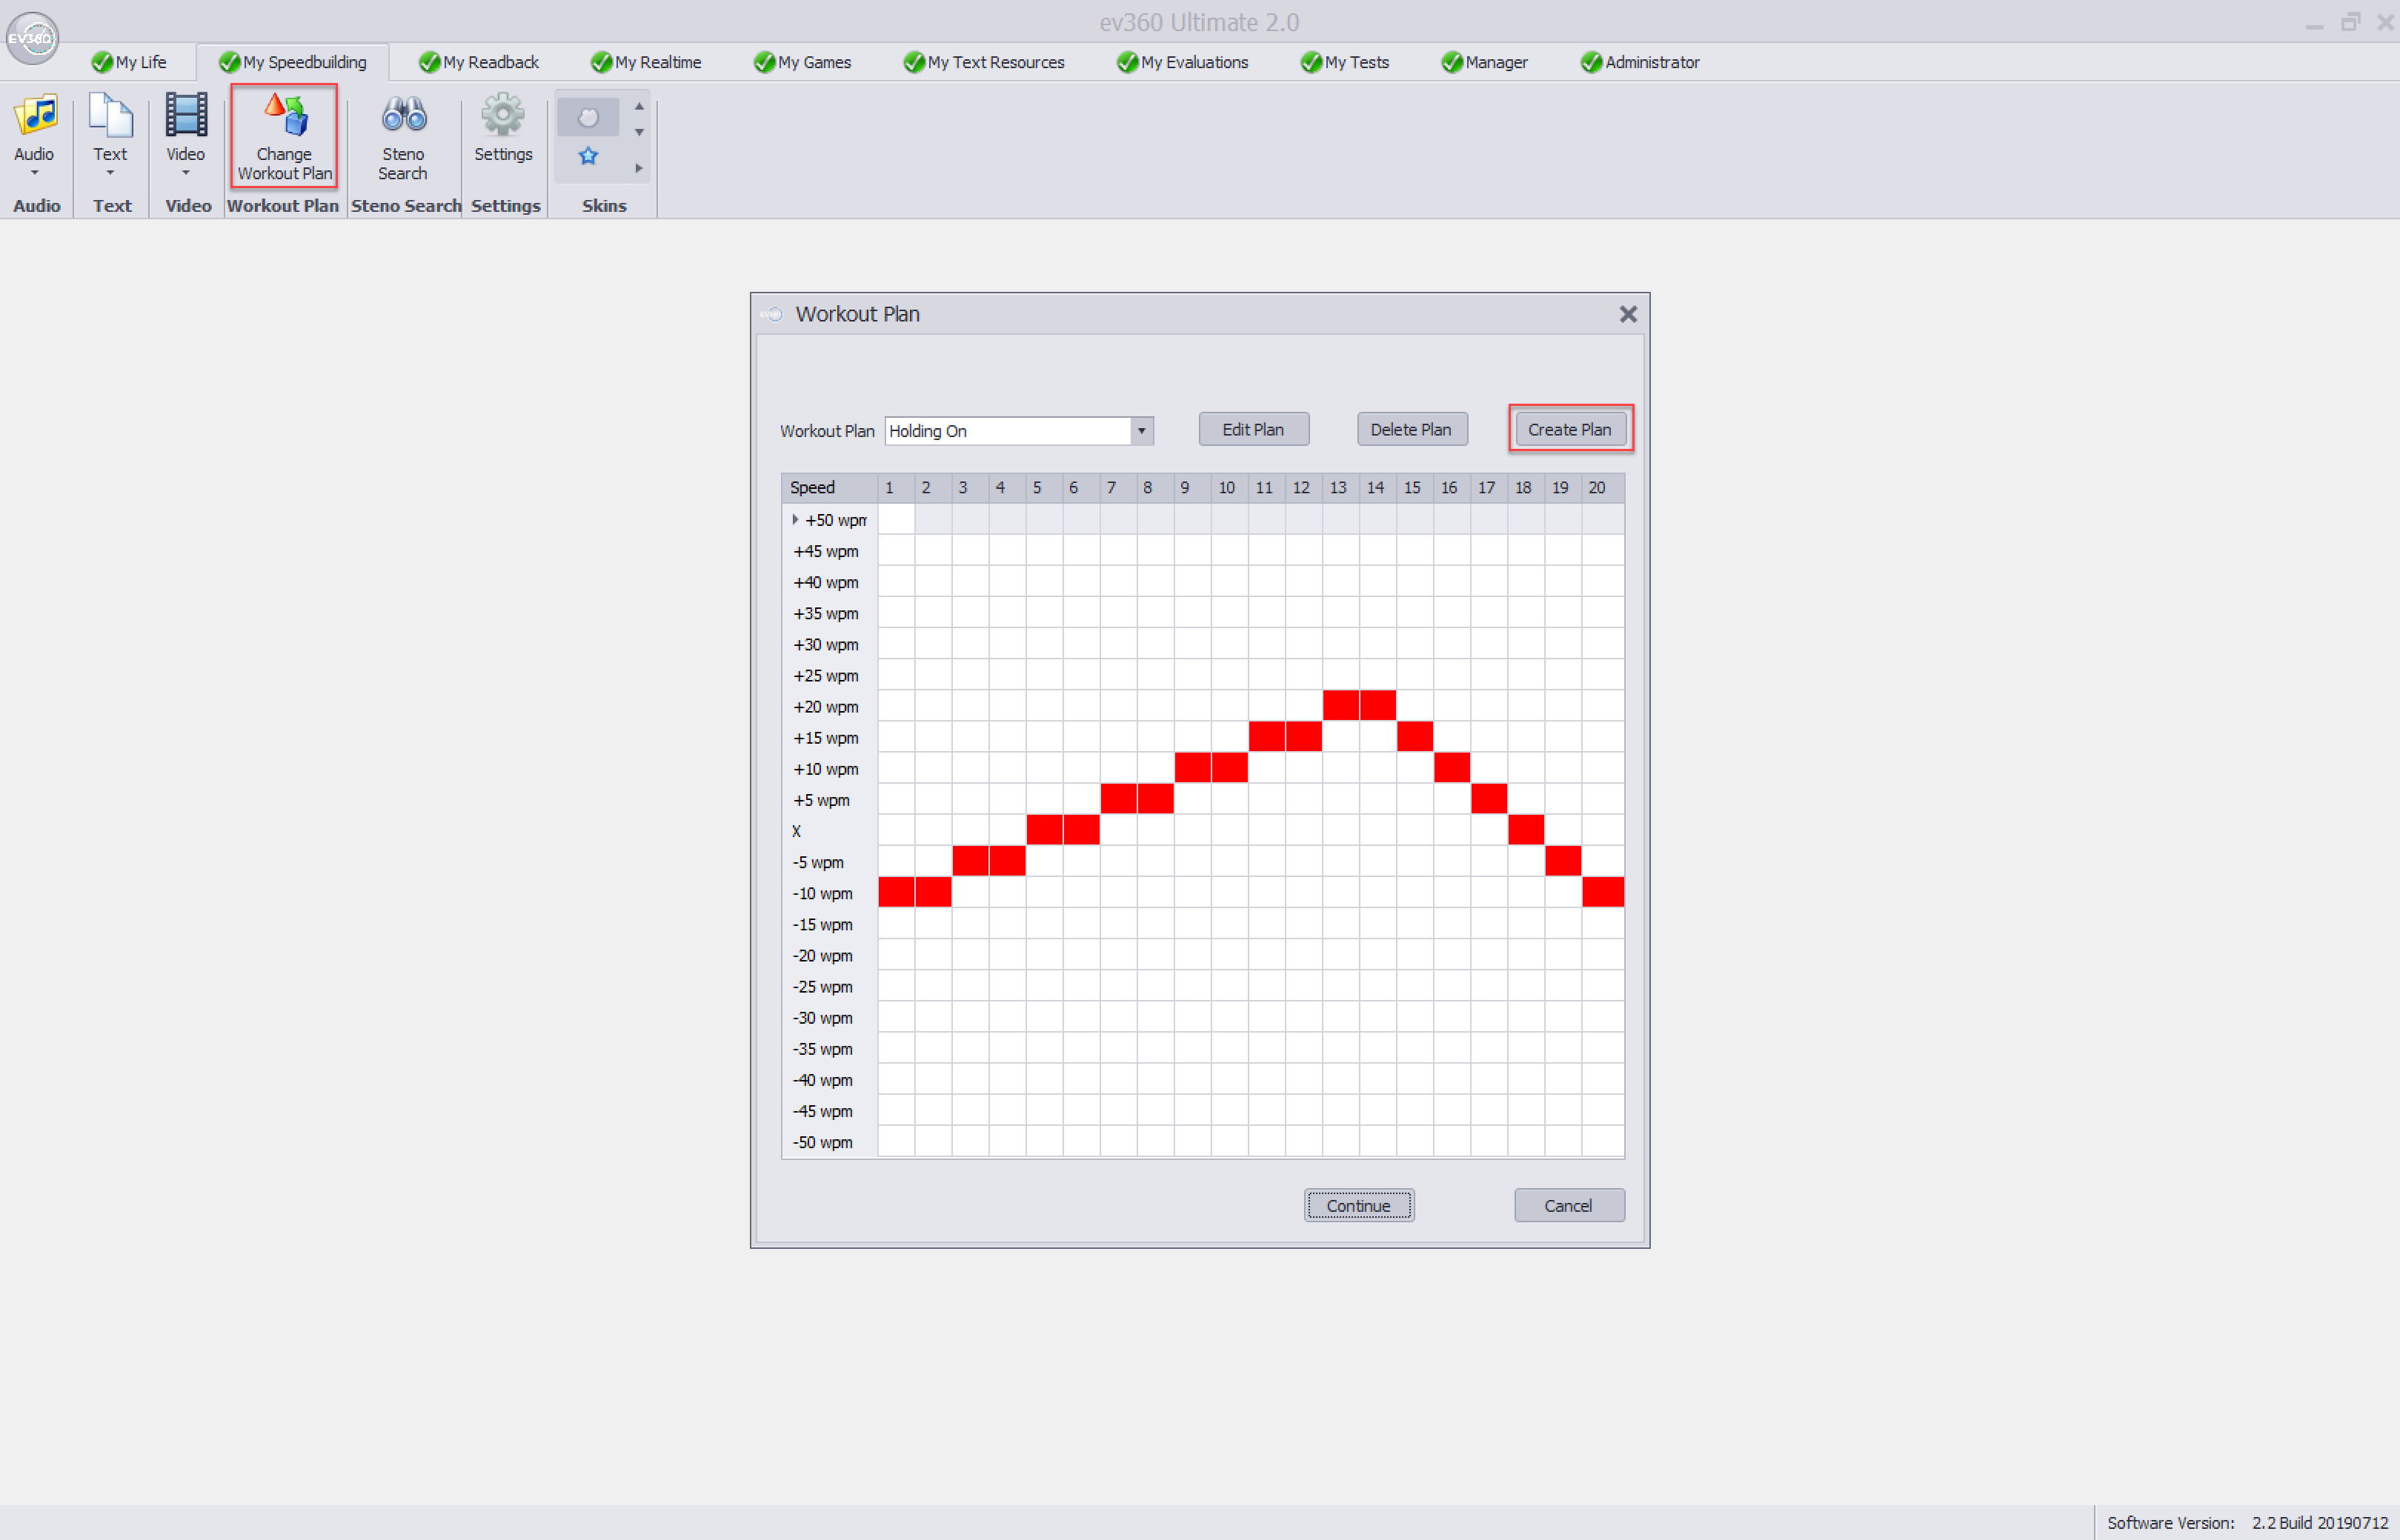Select the +45 wpm row label
Viewport: 2400px width, 1540px height.
pos(826,552)
